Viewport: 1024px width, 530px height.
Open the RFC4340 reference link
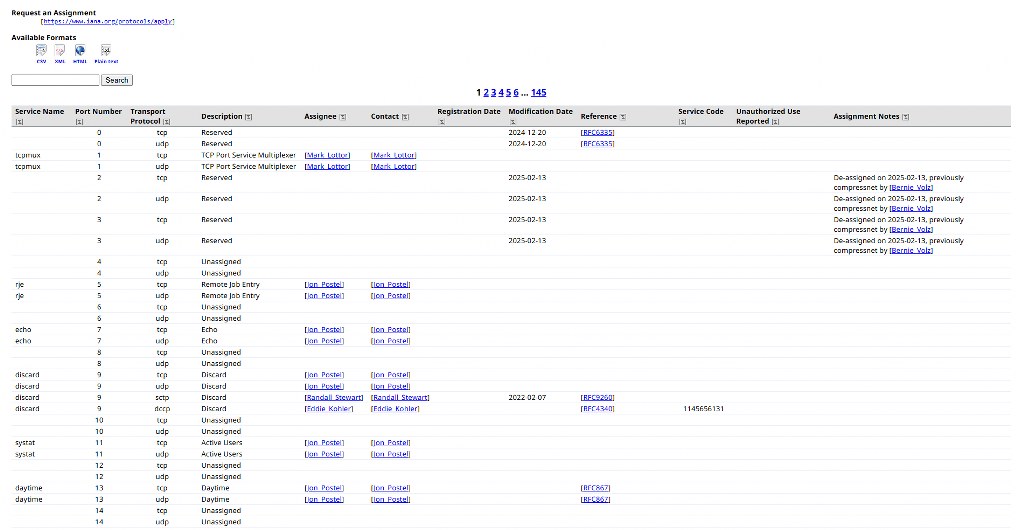[x=598, y=409]
